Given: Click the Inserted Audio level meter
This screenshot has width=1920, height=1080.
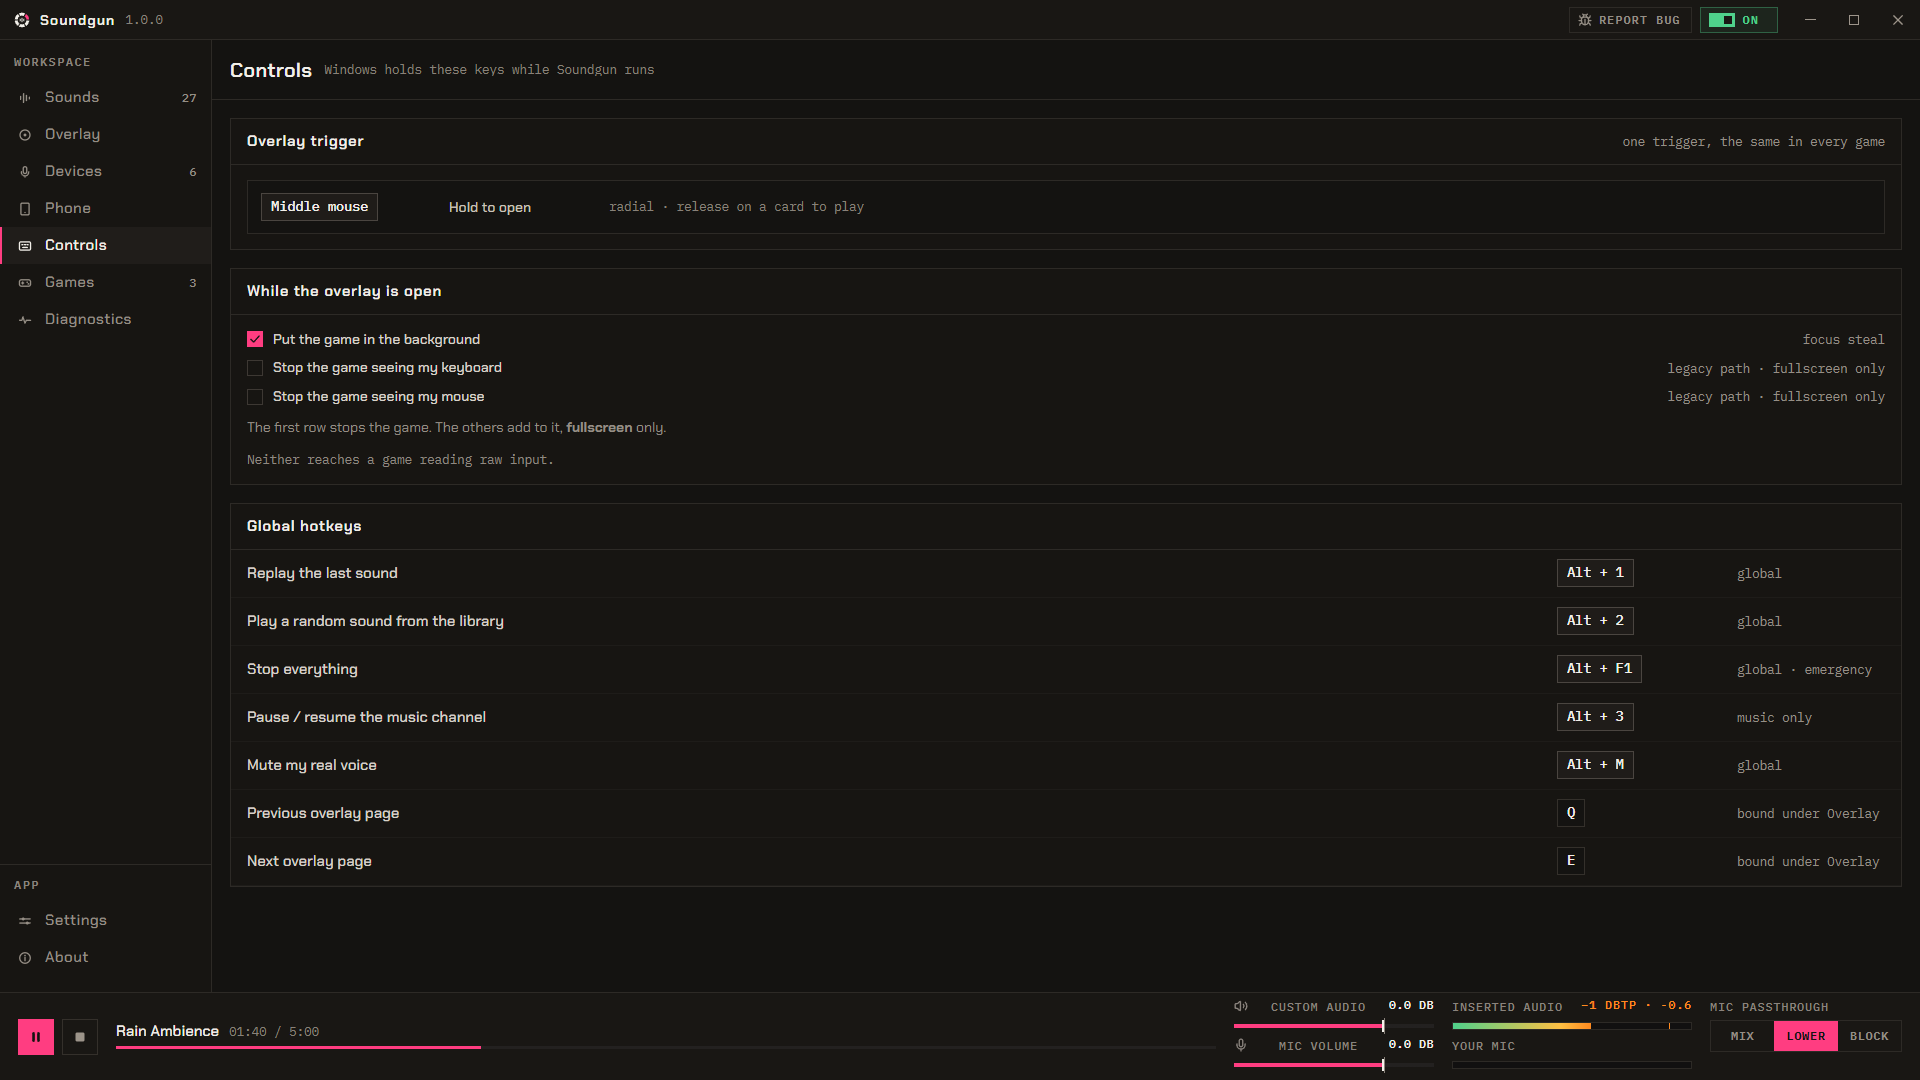Looking at the screenshot, I should pos(1571,1026).
